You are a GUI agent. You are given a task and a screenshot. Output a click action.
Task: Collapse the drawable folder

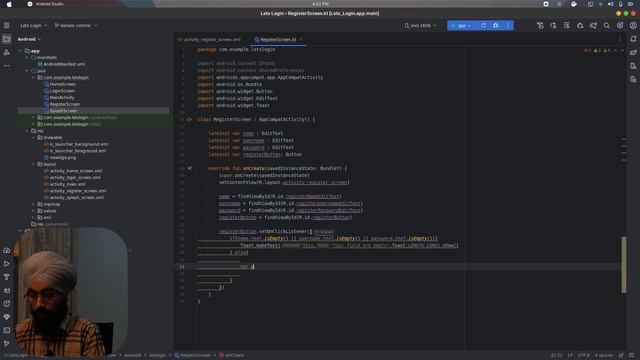point(33,138)
